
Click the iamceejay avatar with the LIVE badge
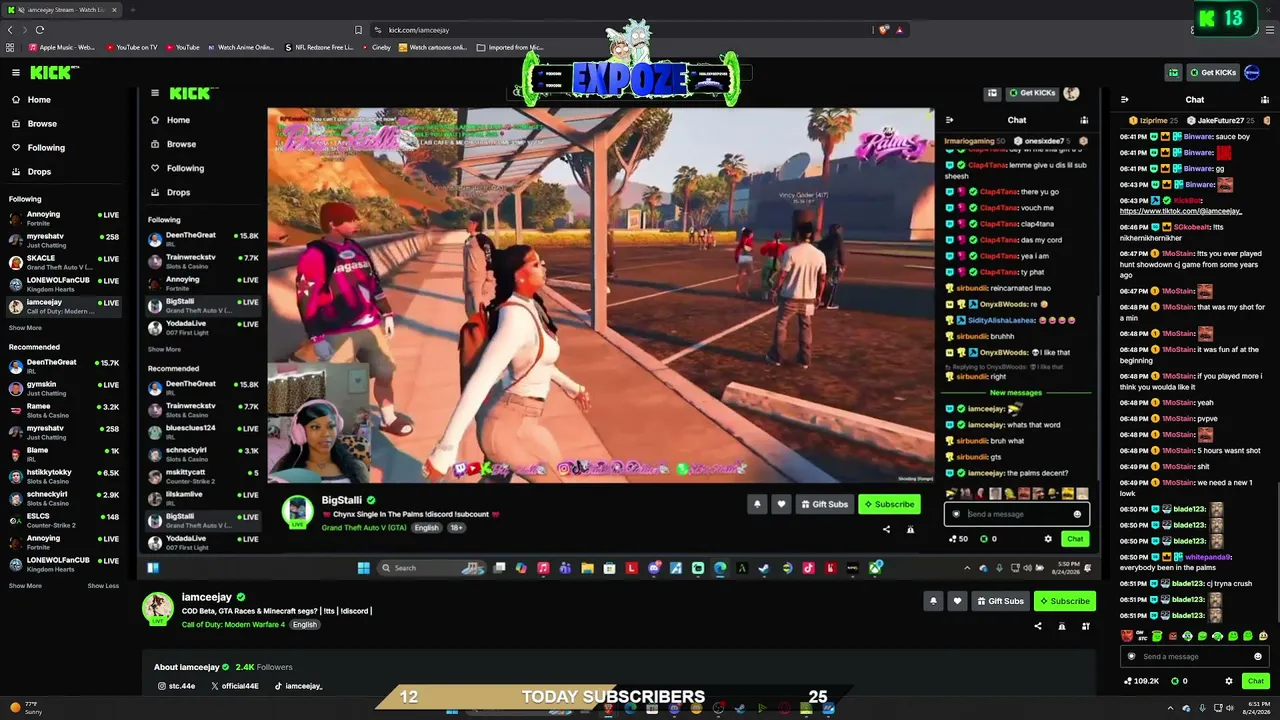point(157,608)
